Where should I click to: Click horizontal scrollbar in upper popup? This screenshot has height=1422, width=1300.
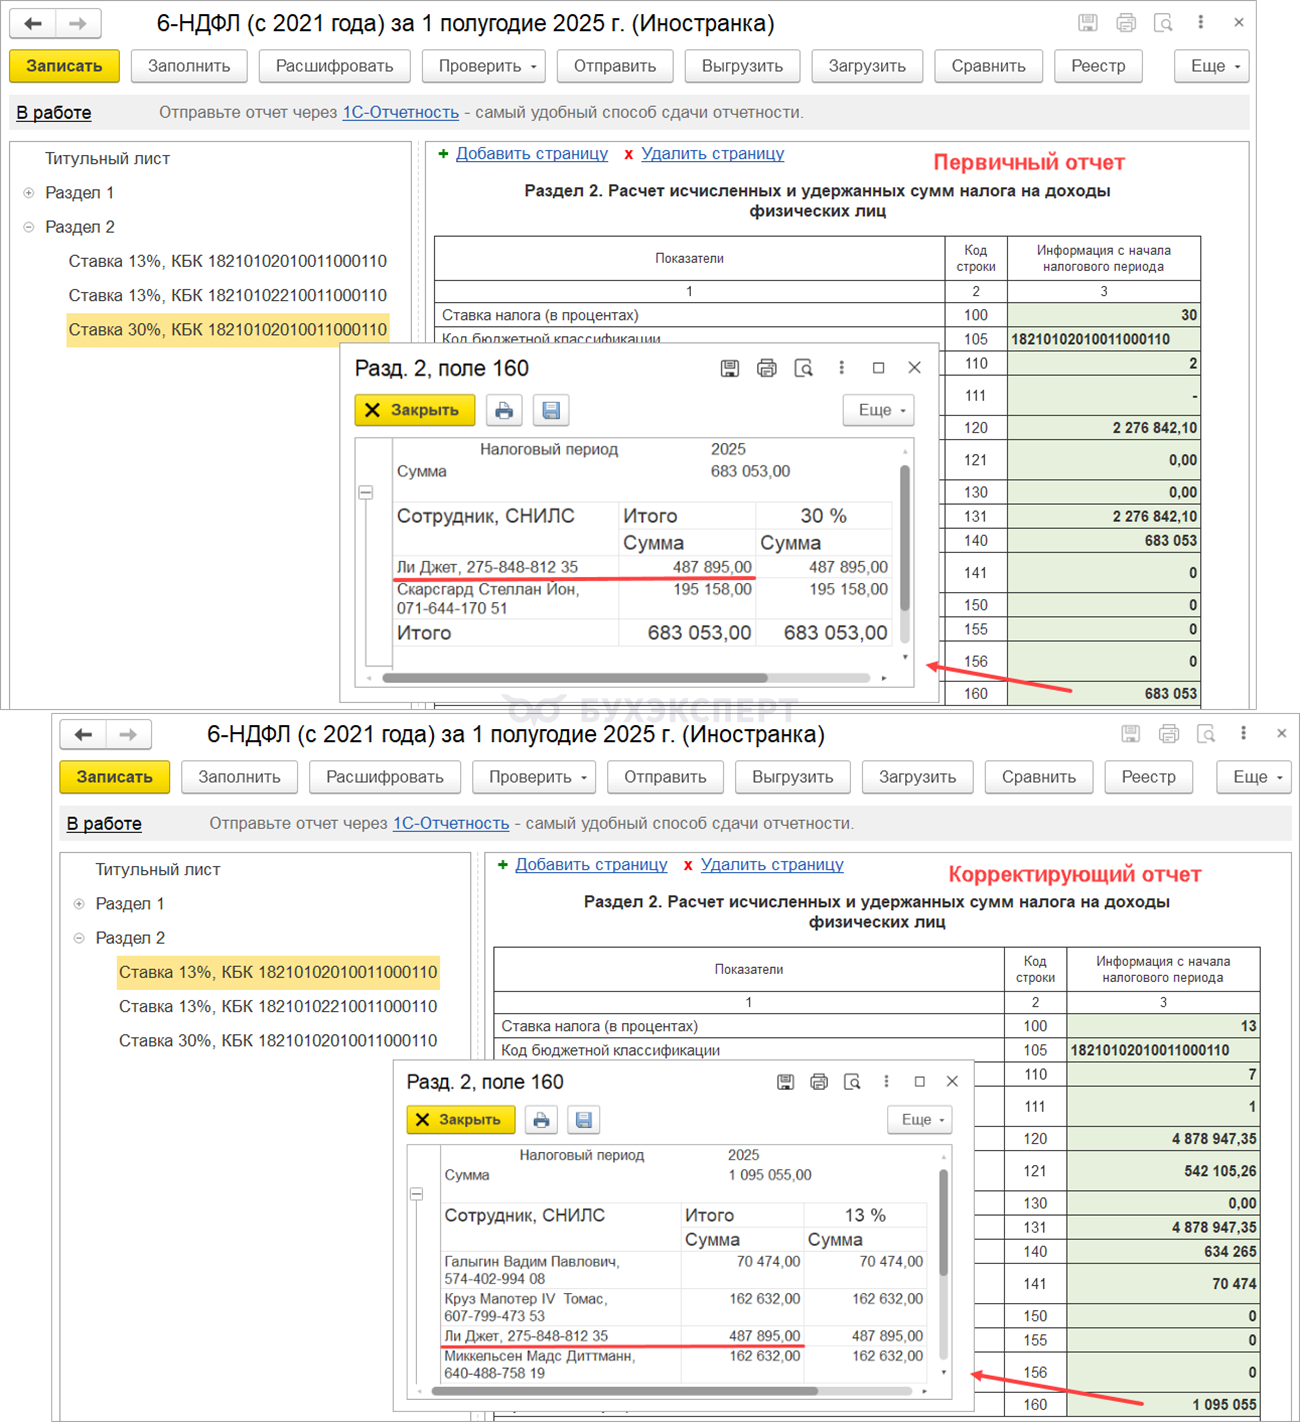(x=575, y=678)
